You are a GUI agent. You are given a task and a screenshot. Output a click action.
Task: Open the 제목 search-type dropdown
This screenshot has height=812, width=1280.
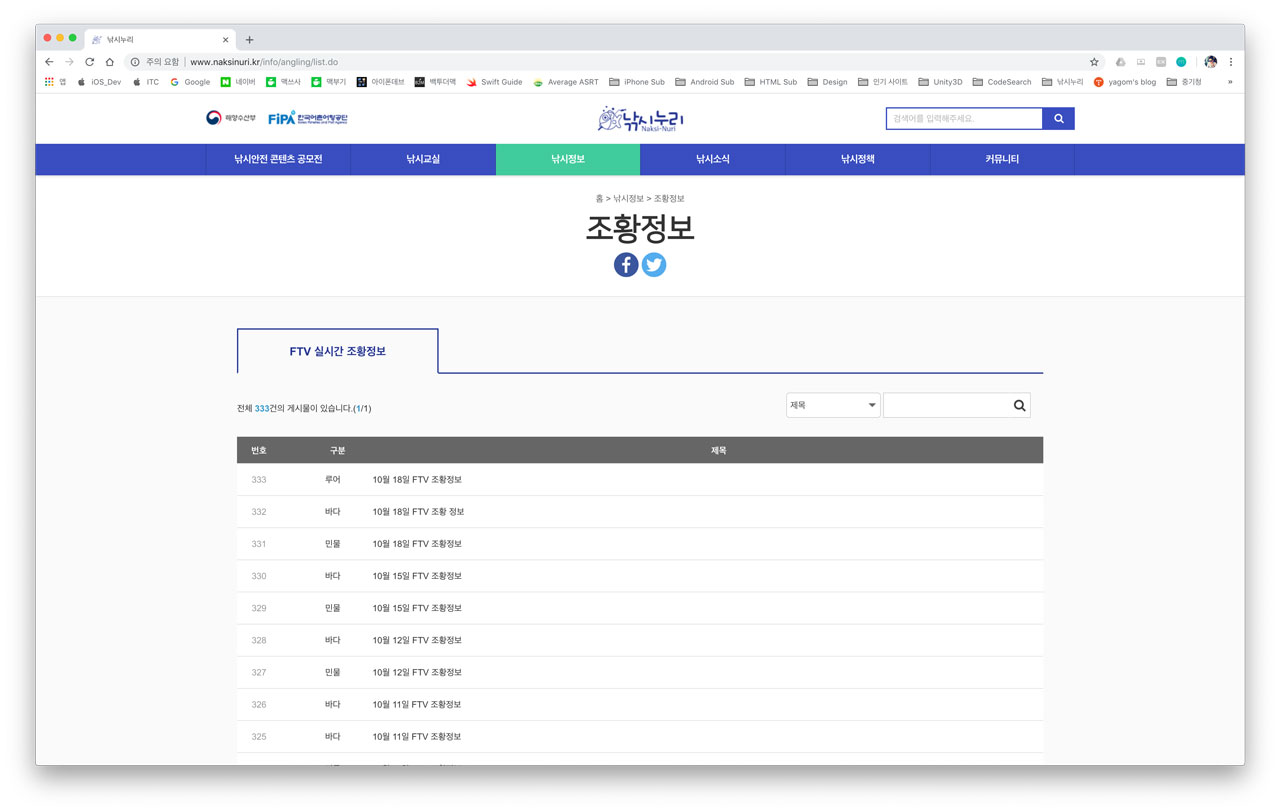click(x=832, y=405)
